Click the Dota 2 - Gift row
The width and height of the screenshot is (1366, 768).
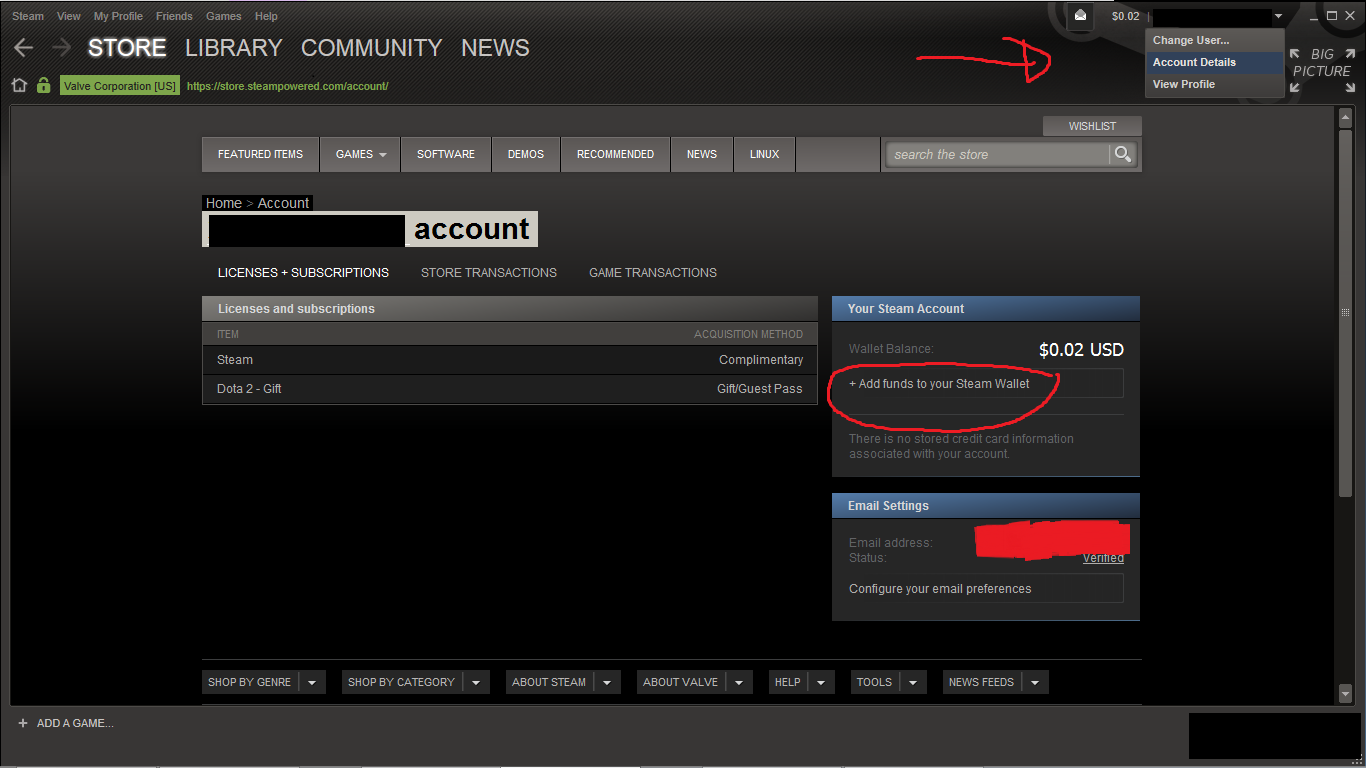[510, 389]
